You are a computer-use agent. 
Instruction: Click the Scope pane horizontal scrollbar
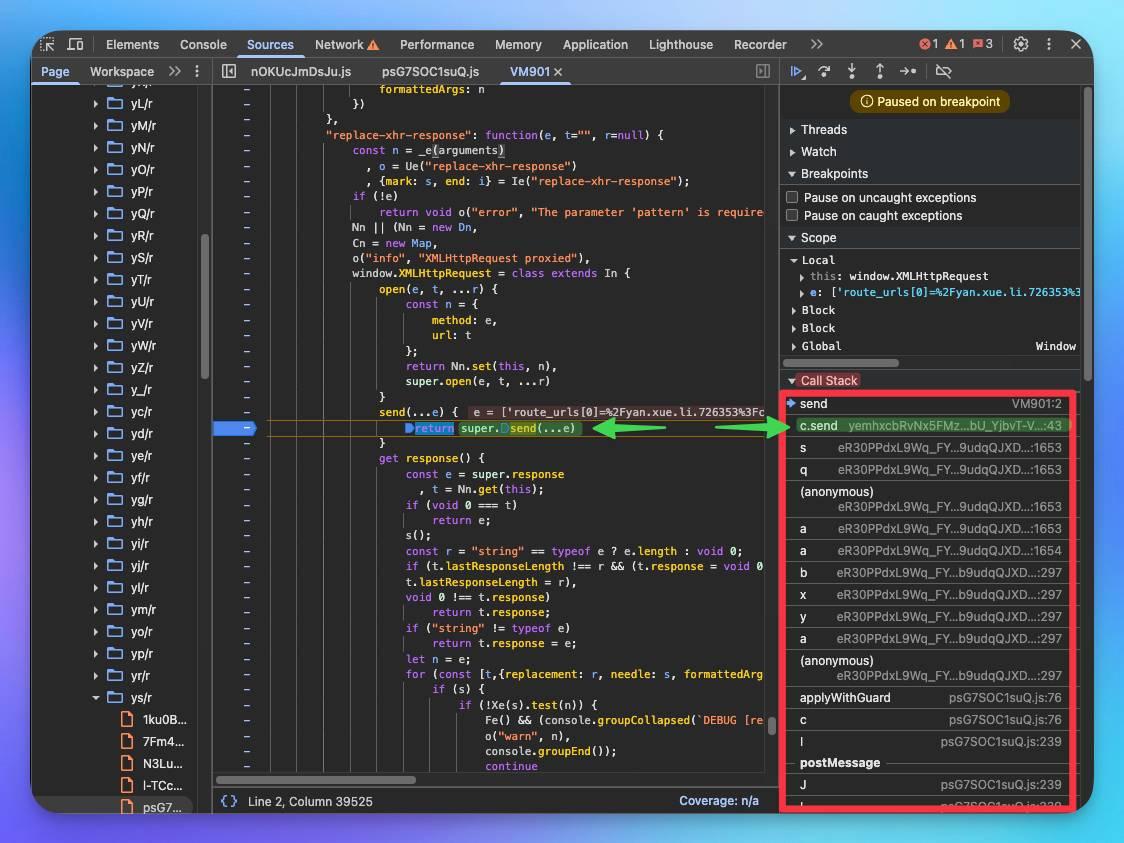coord(841,363)
